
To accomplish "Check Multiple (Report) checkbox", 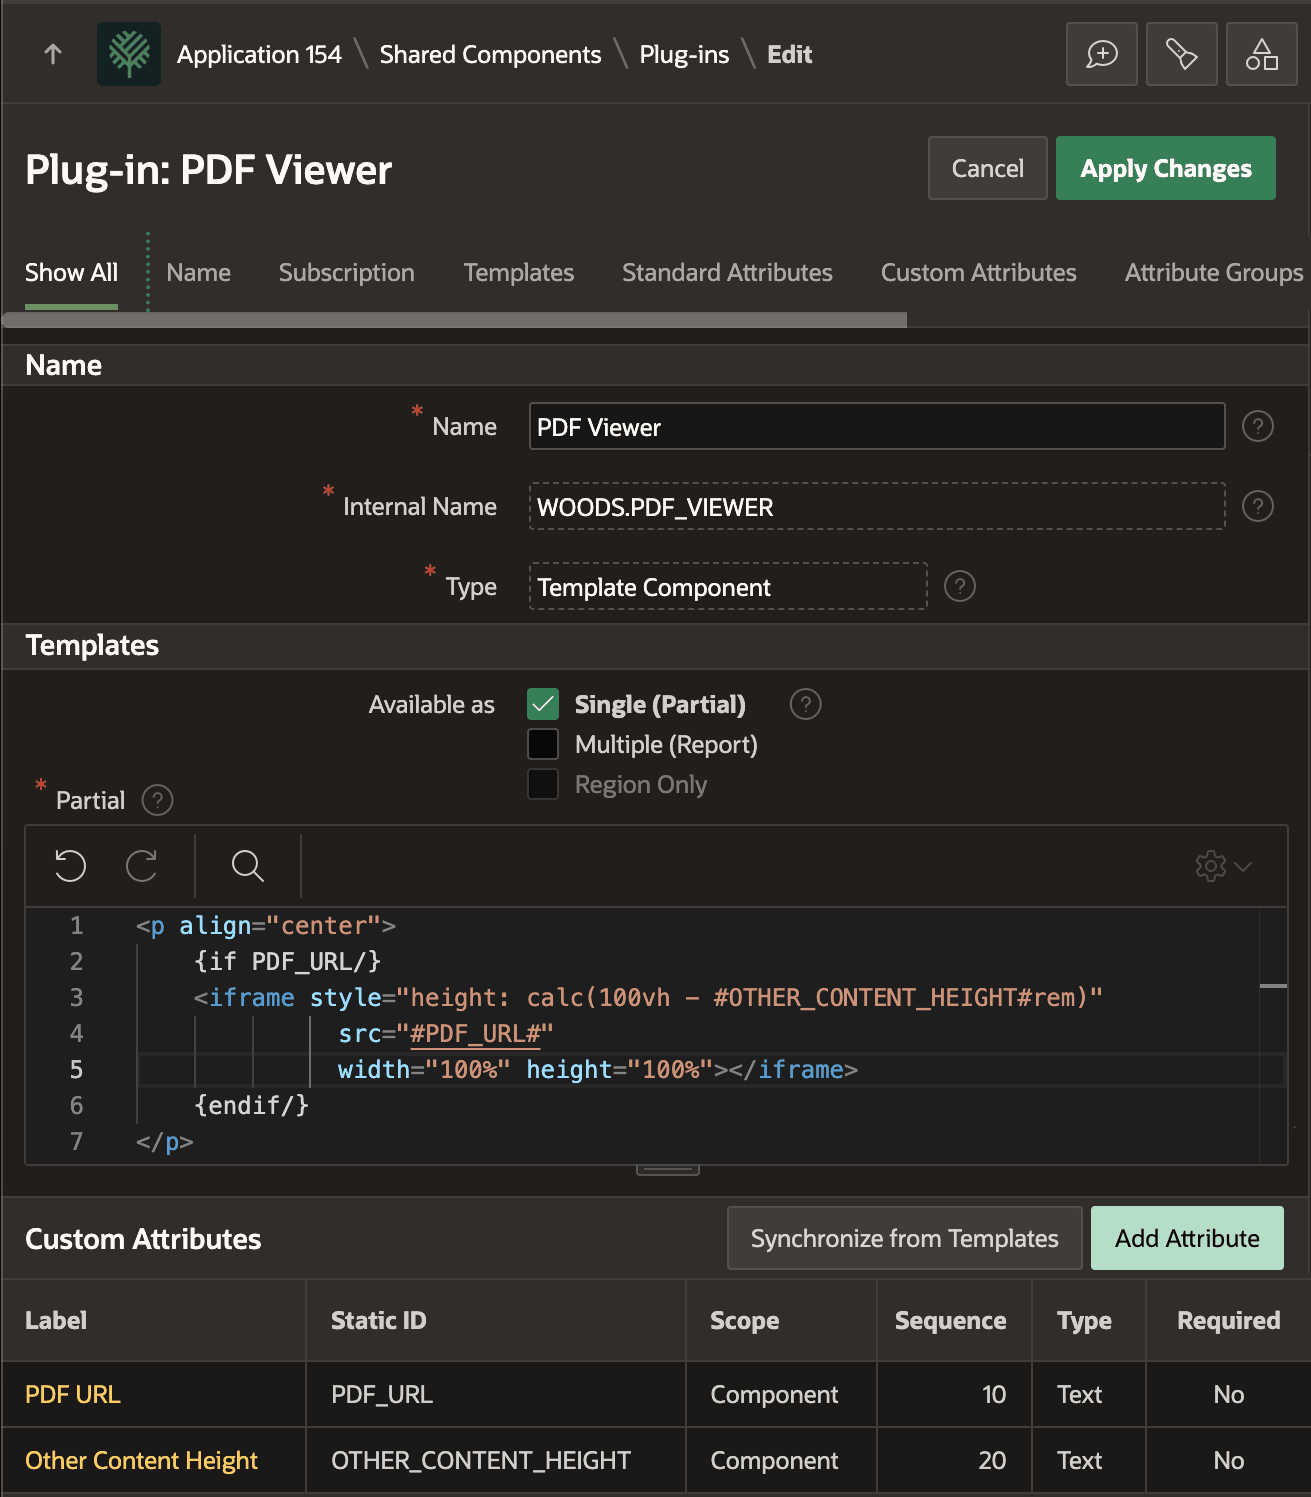I will 543,745.
